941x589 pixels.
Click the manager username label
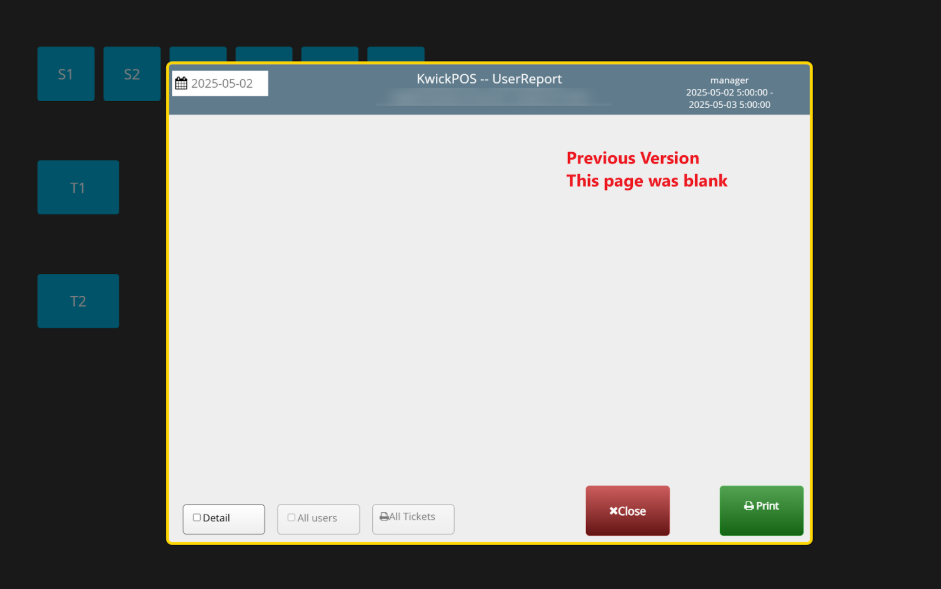click(729, 80)
